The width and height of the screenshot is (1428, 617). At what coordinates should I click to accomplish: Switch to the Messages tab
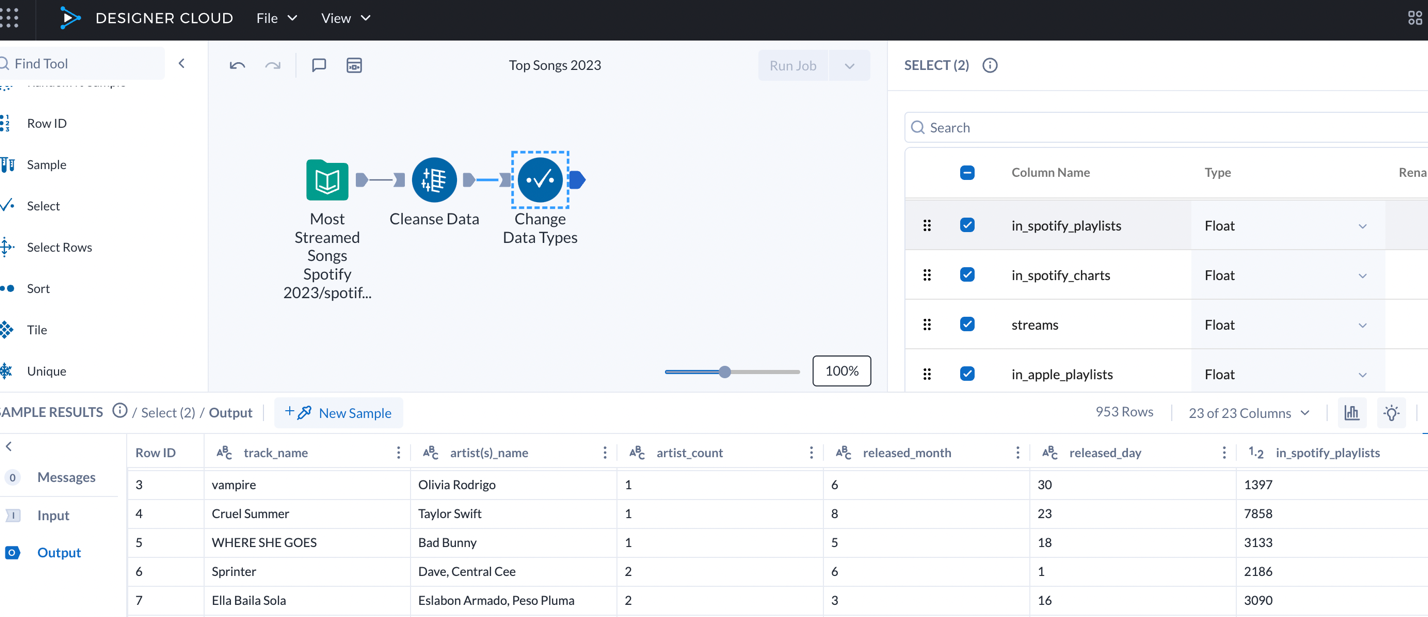point(64,477)
